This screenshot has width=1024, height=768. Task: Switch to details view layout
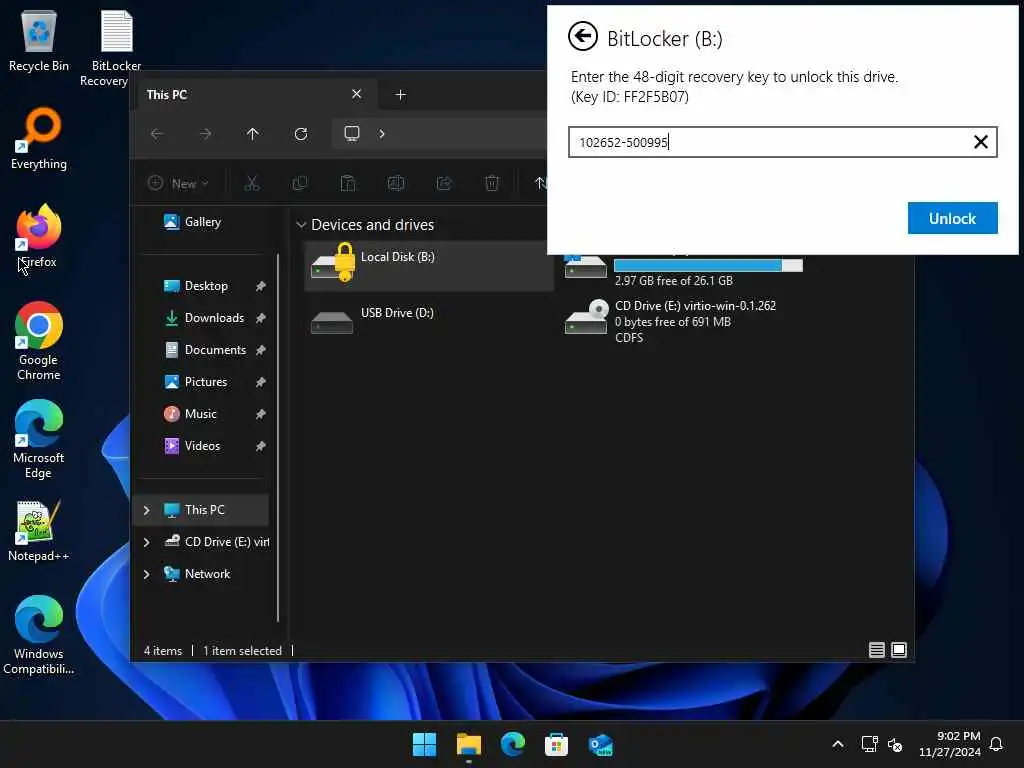(x=876, y=650)
